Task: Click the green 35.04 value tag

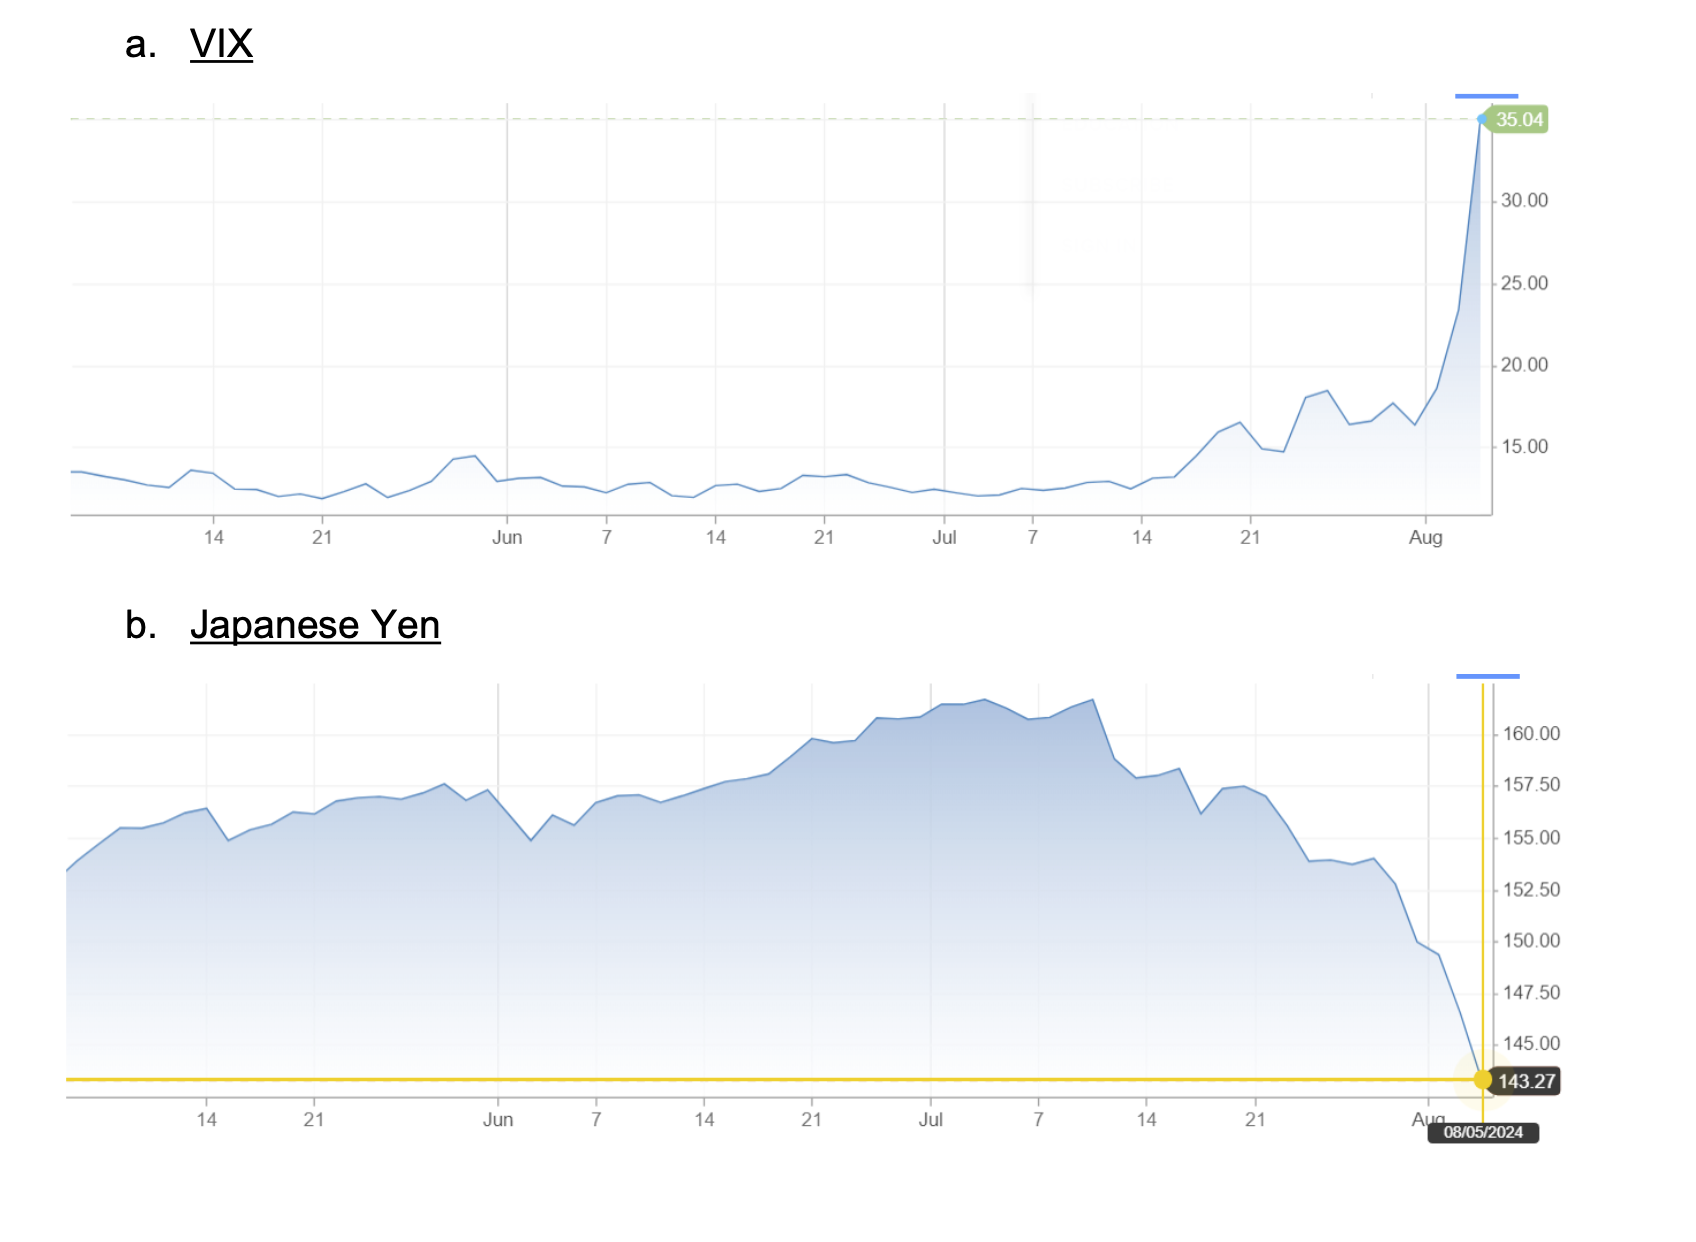Action: tap(1519, 120)
